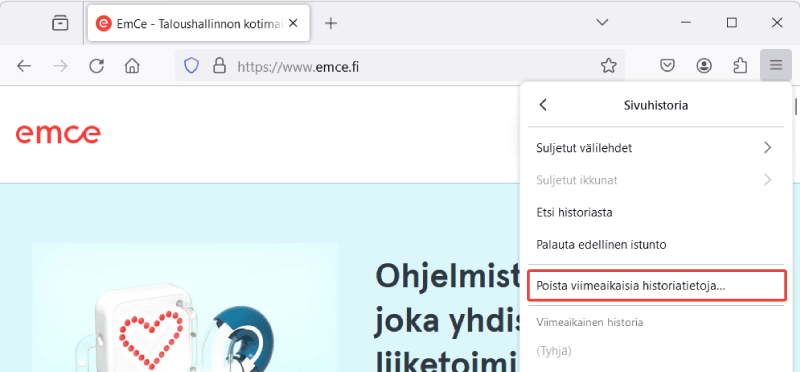Expand chevron next to Suljetut välilehdet

coord(768,148)
